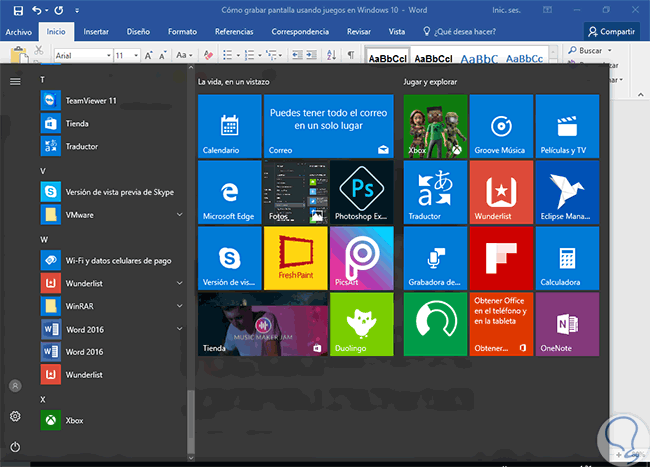
Task: Open the Calculadora tile
Action: point(566,257)
